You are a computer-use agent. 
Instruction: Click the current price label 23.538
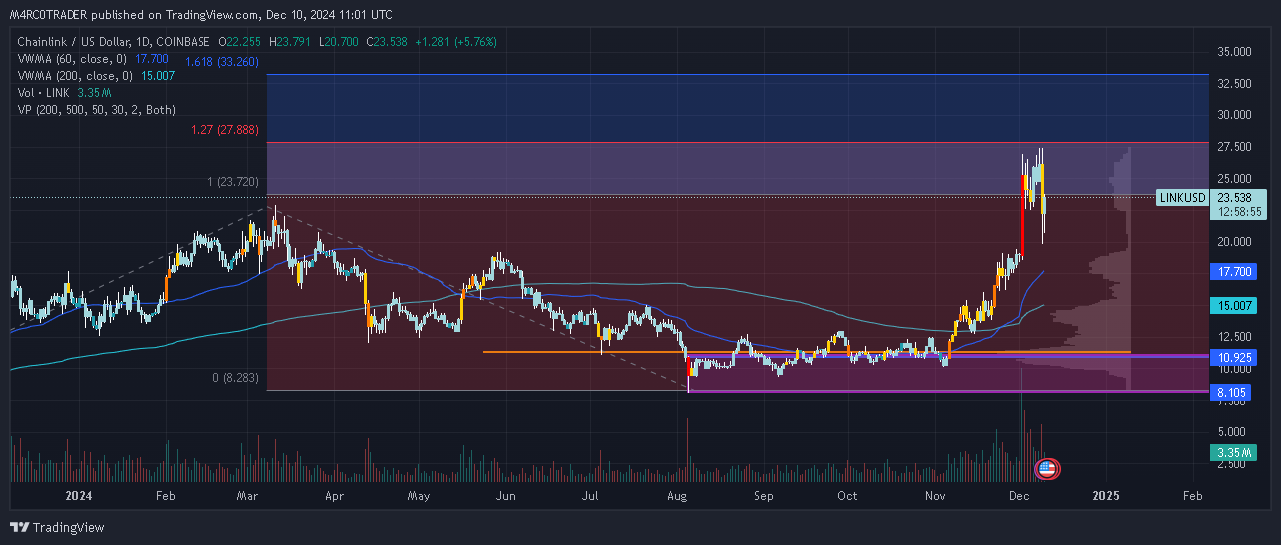(x=1237, y=198)
